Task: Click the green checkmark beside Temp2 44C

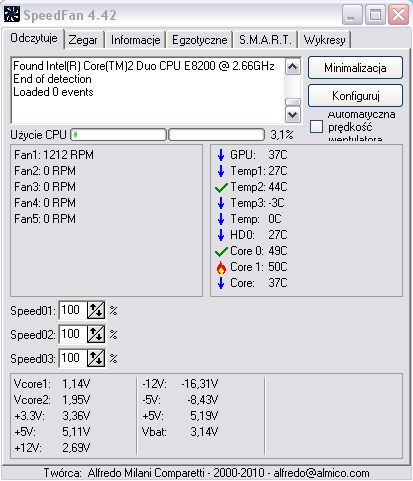Action: point(221,188)
